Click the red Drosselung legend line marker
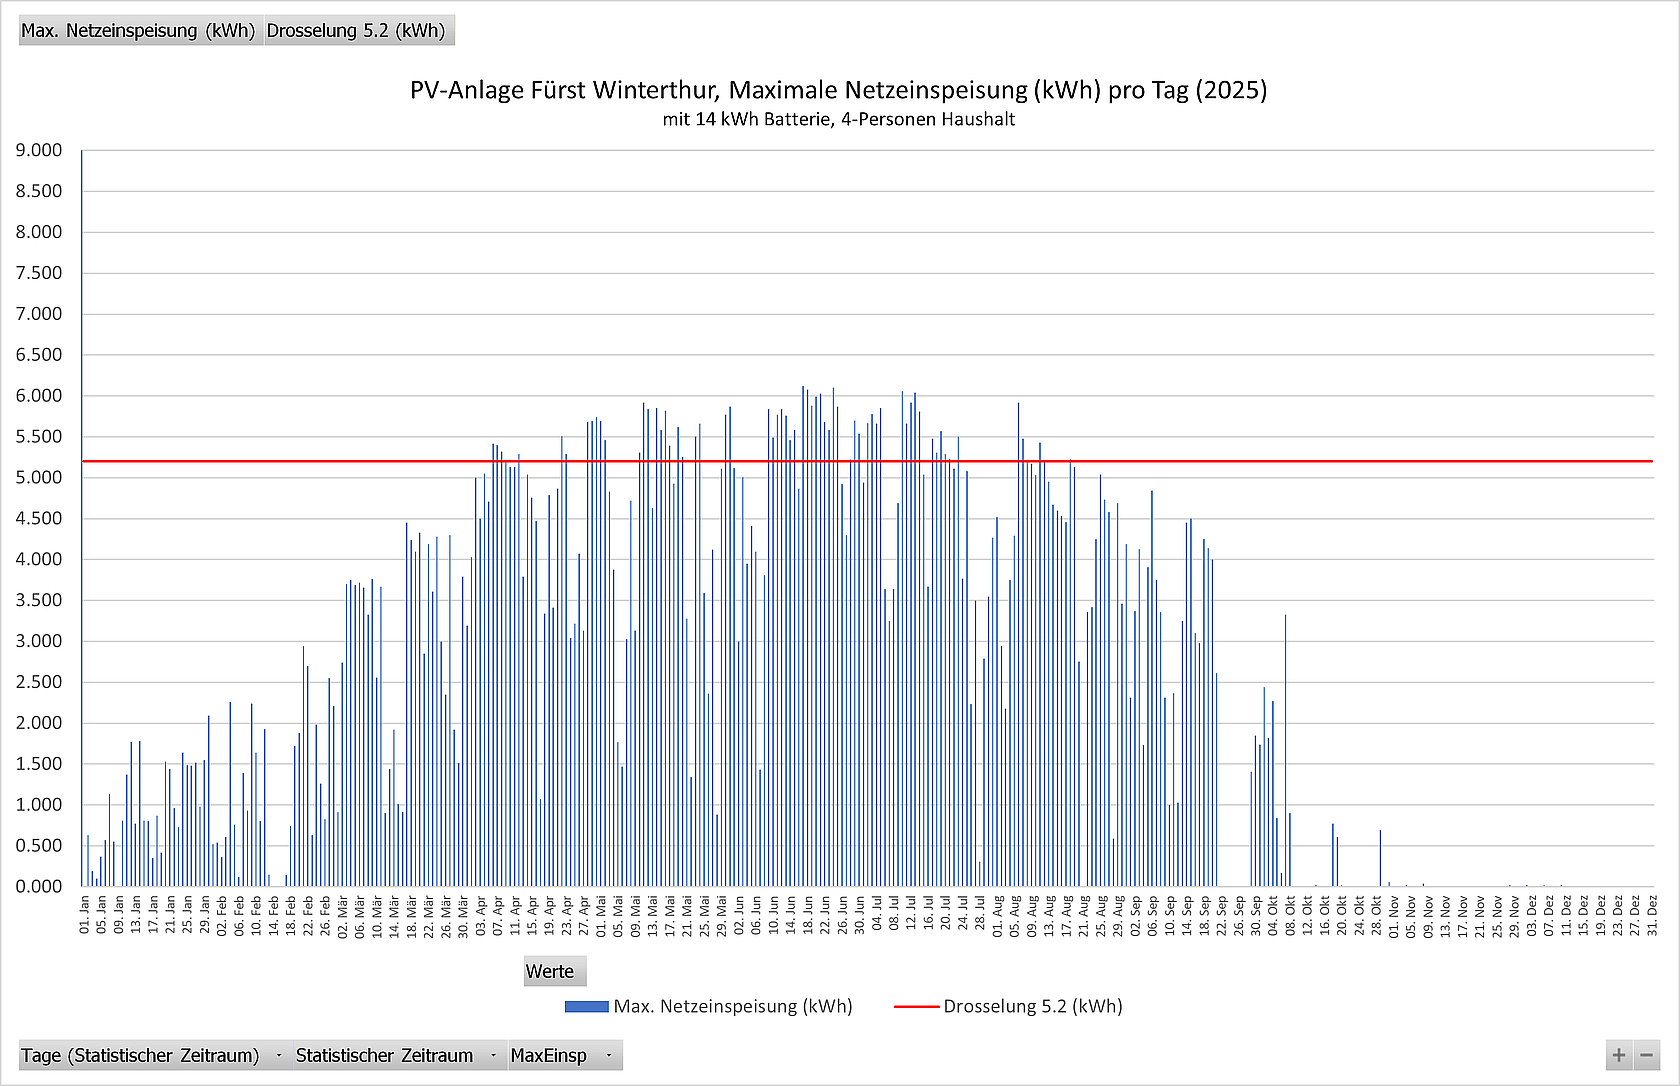 (916, 1006)
